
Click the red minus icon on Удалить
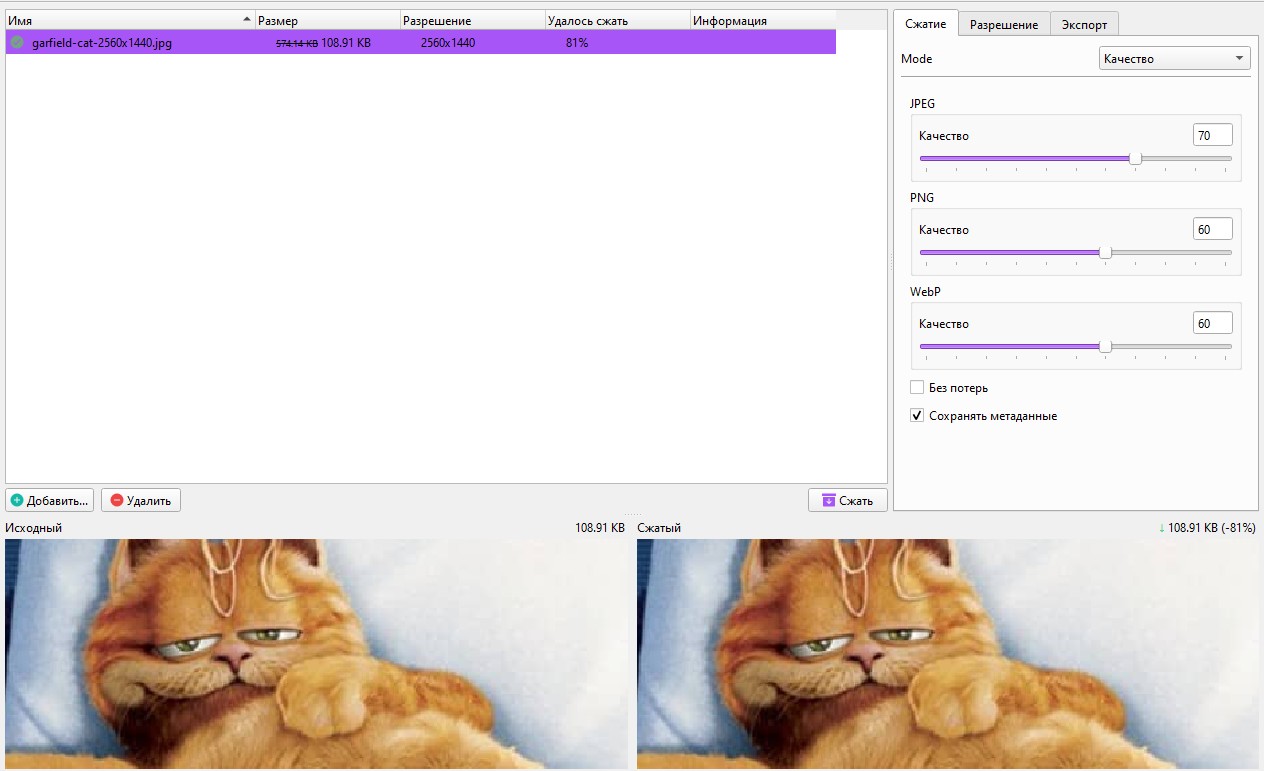tap(117, 500)
